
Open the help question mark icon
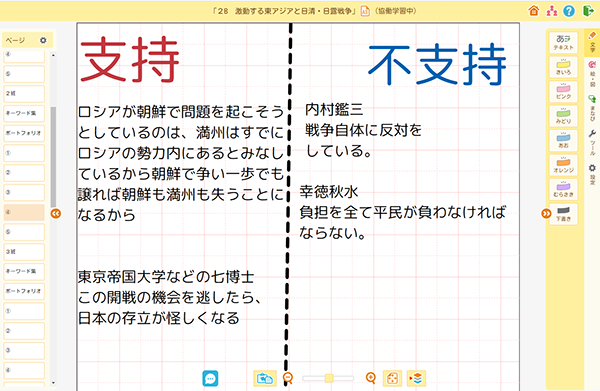(x=569, y=11)
